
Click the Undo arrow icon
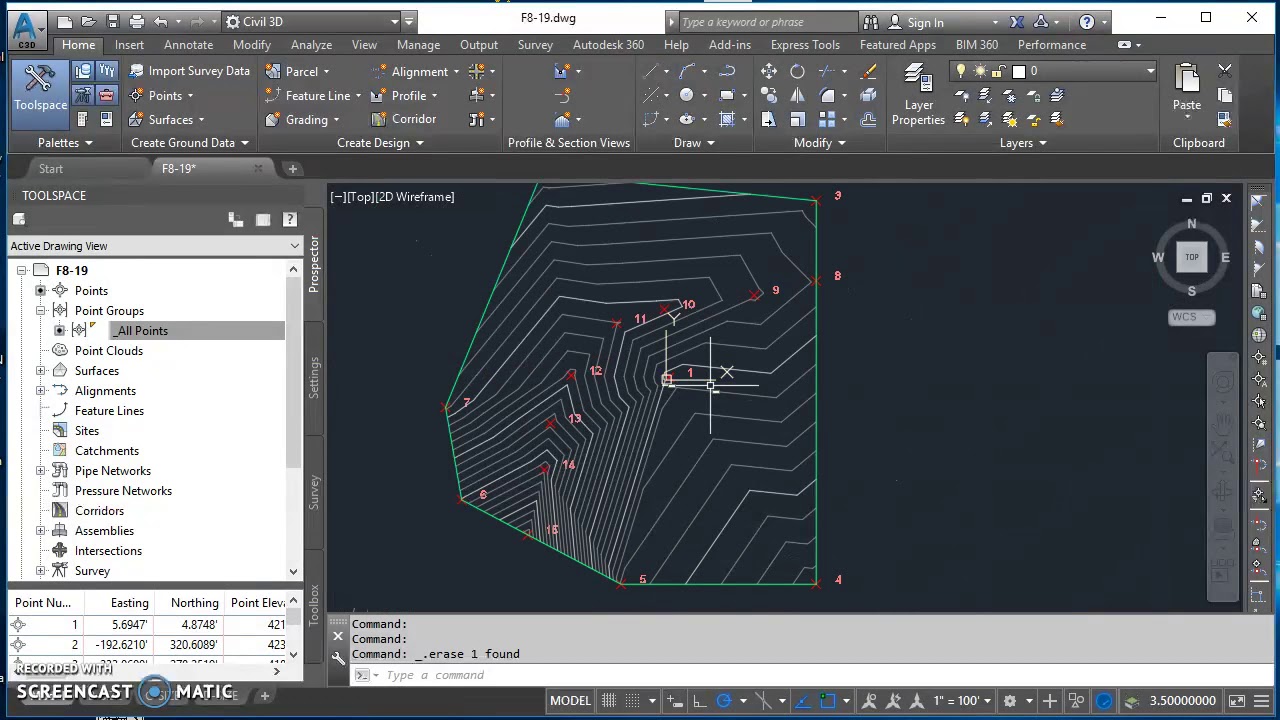pos(160,21)
